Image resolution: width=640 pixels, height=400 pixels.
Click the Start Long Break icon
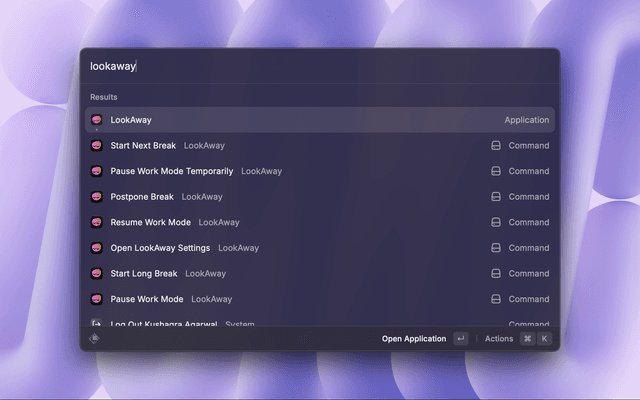click(x=97, y=274)
